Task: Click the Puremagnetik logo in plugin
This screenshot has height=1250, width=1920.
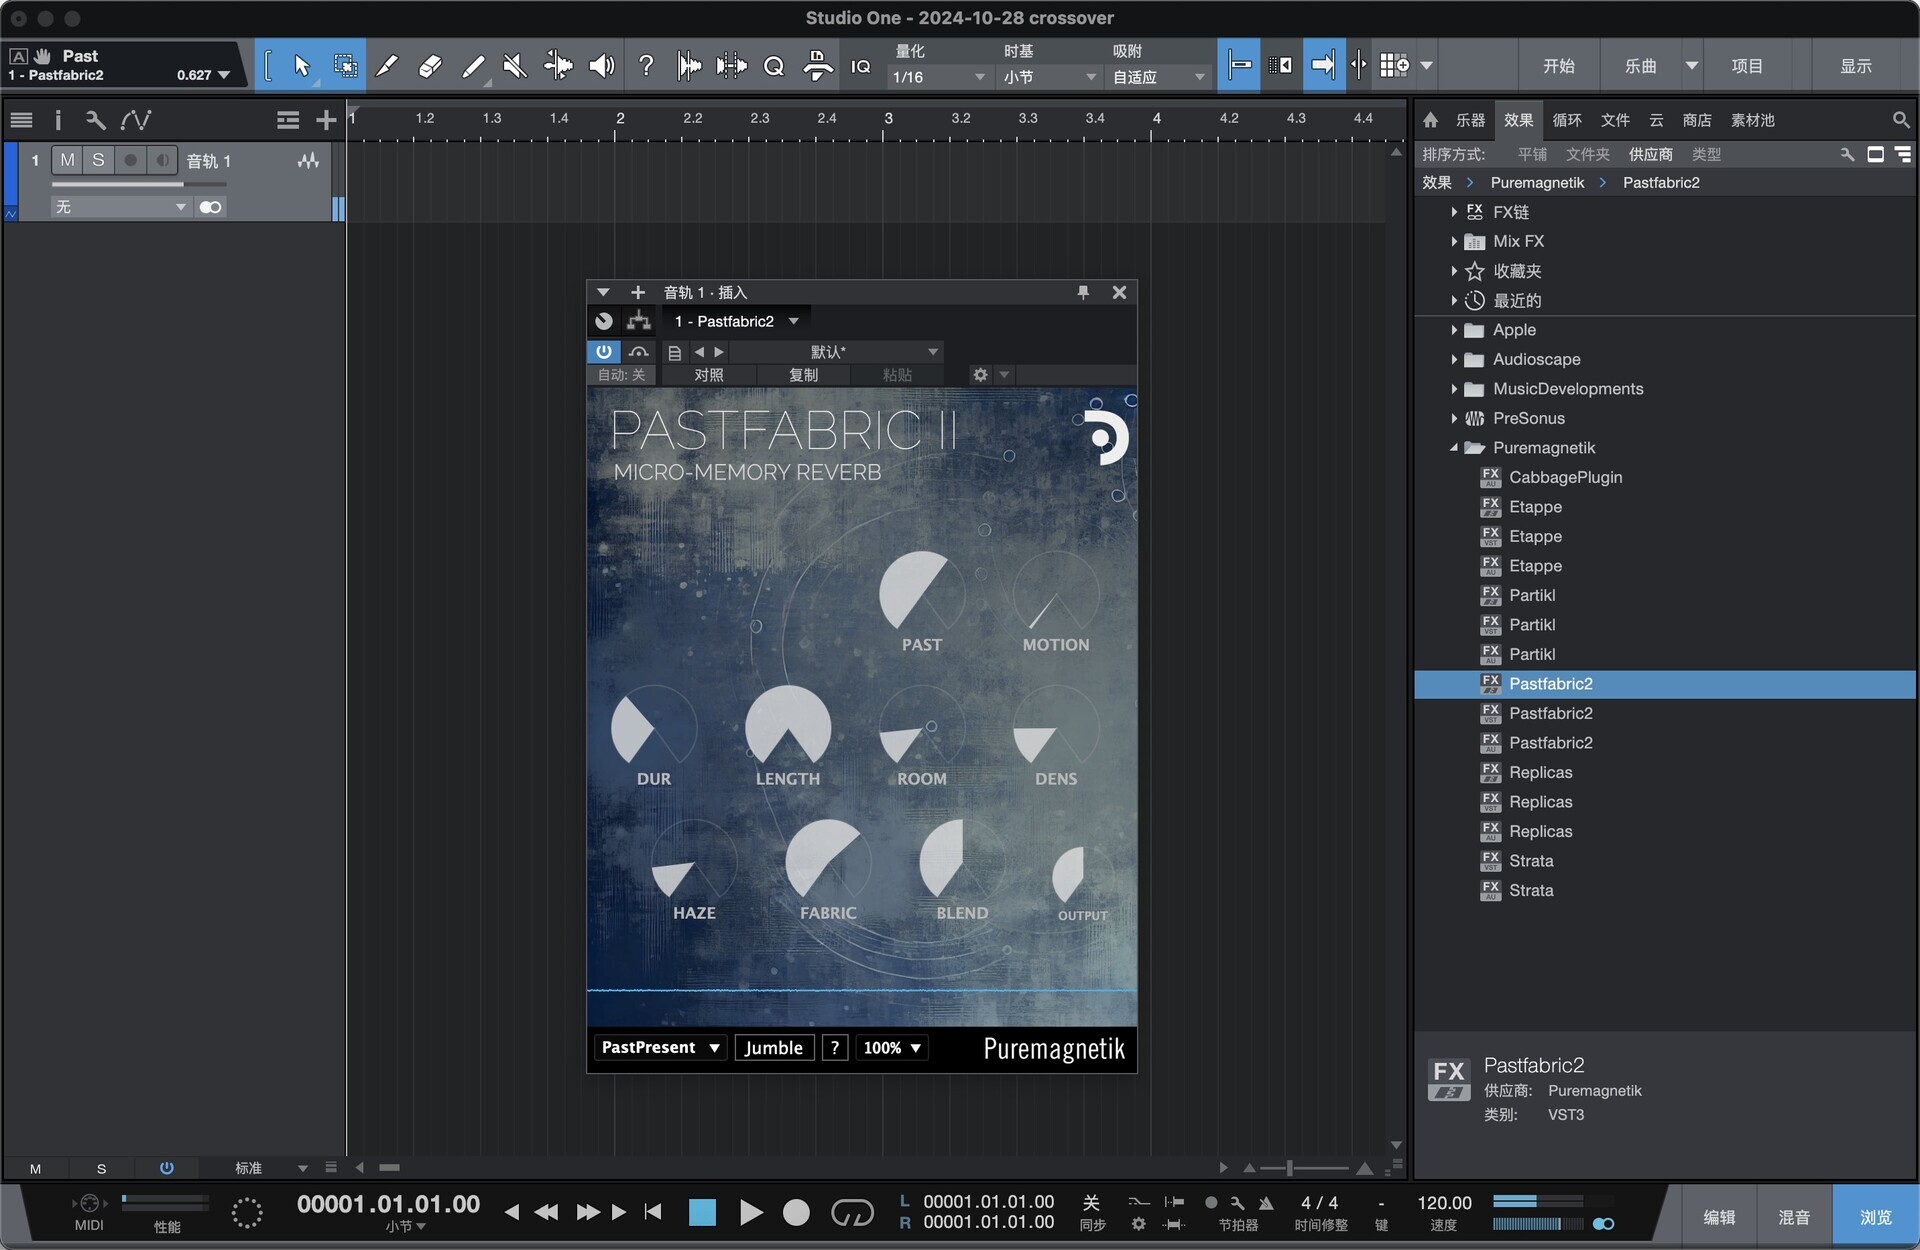Action: pos(1107,438)
